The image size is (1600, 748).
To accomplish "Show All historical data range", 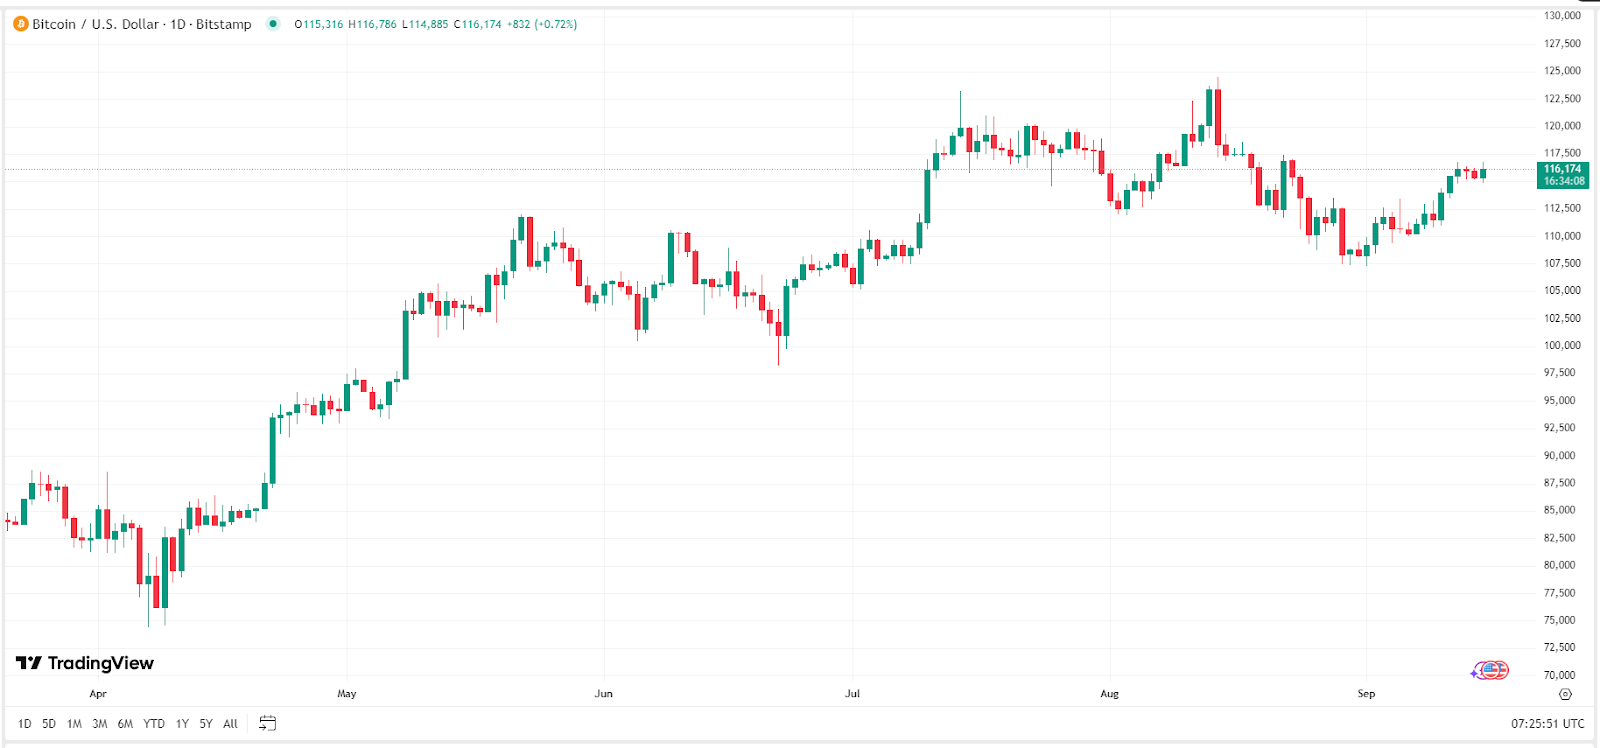I will tap(231, 724).
